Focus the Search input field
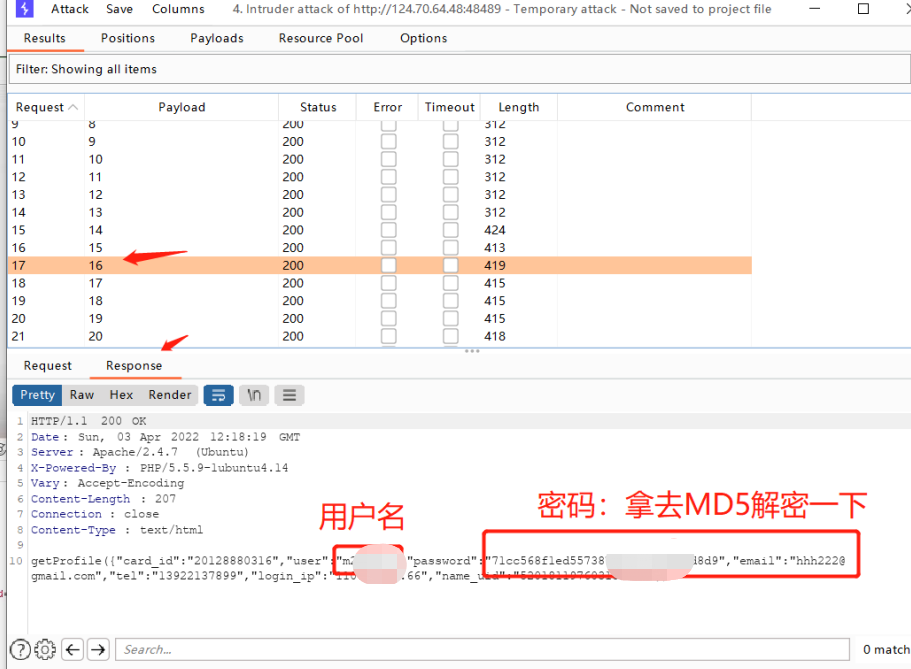The height and width of the screenshot is (669, 911). pyautogui.click(x=483, y=649)
